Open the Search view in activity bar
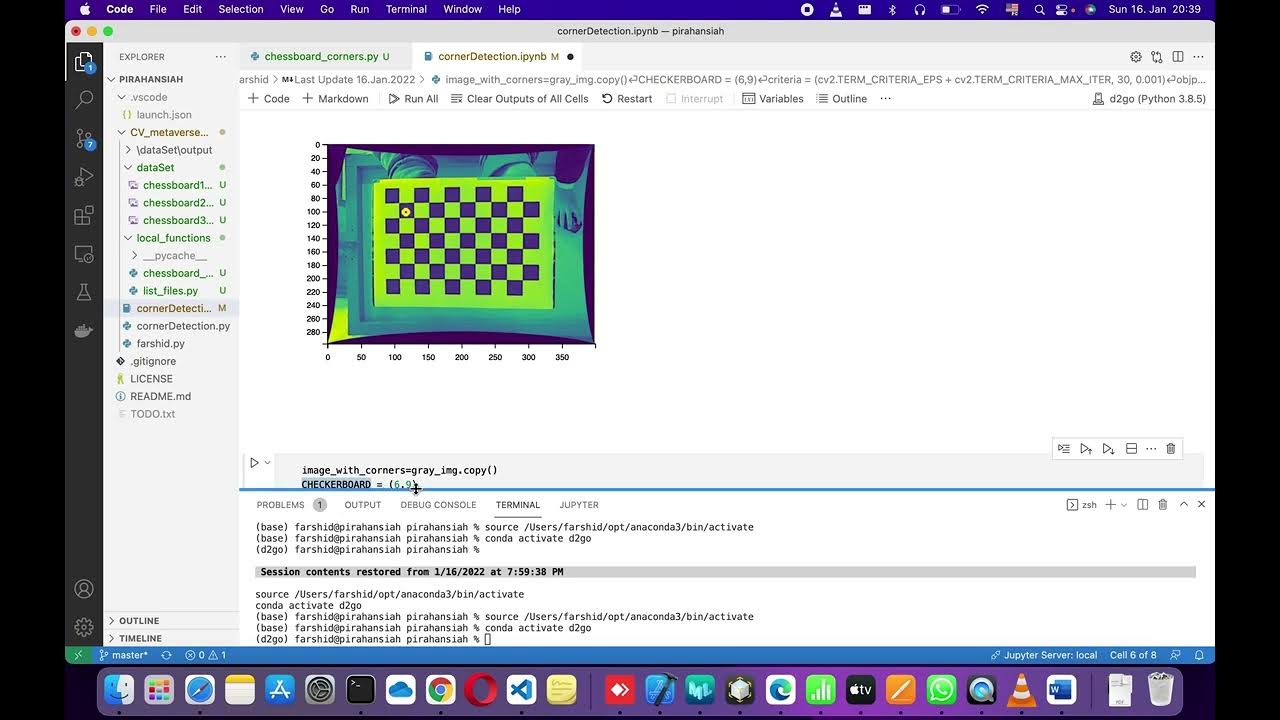 click(x=84, y=99)
